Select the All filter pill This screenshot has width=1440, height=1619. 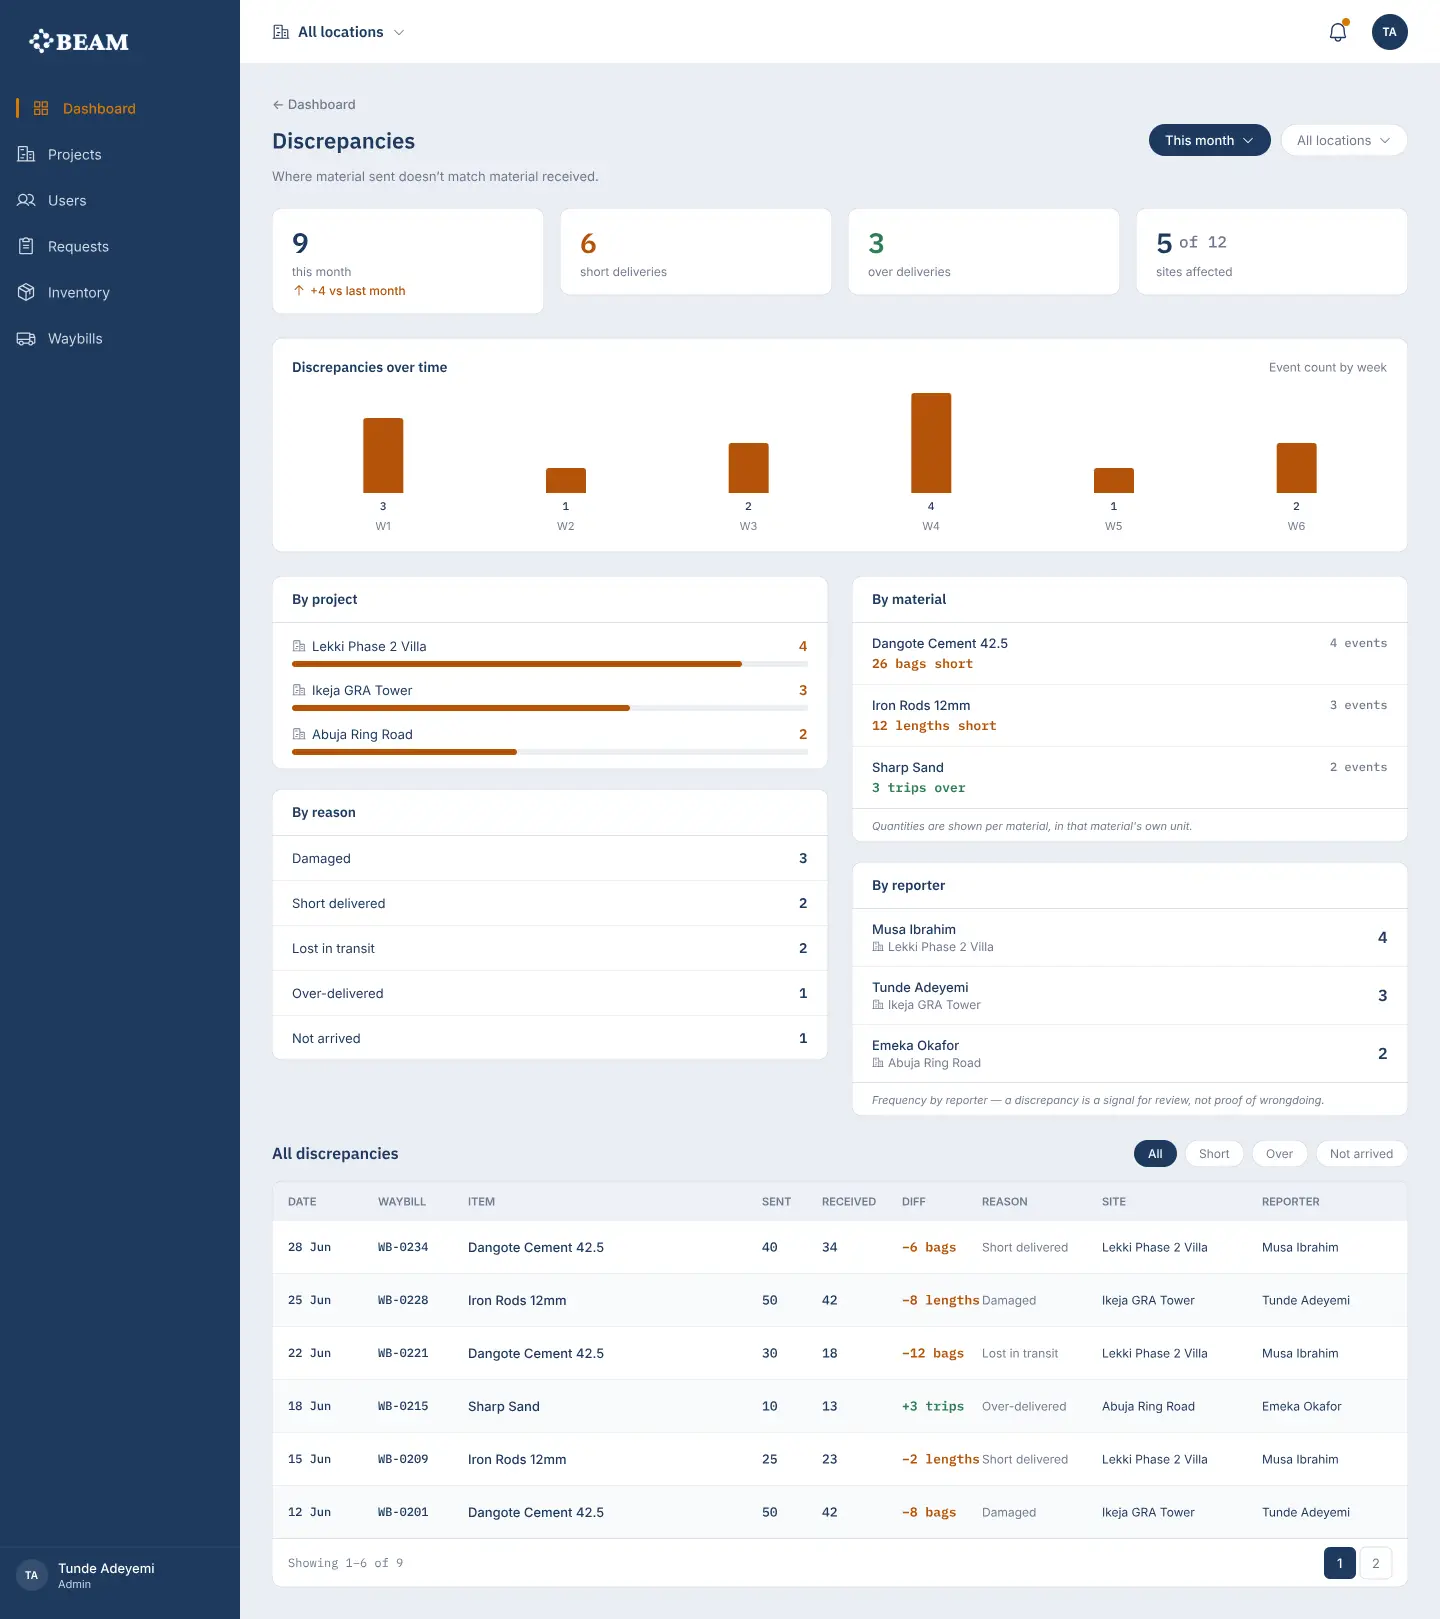[x=1155, y=1153]
